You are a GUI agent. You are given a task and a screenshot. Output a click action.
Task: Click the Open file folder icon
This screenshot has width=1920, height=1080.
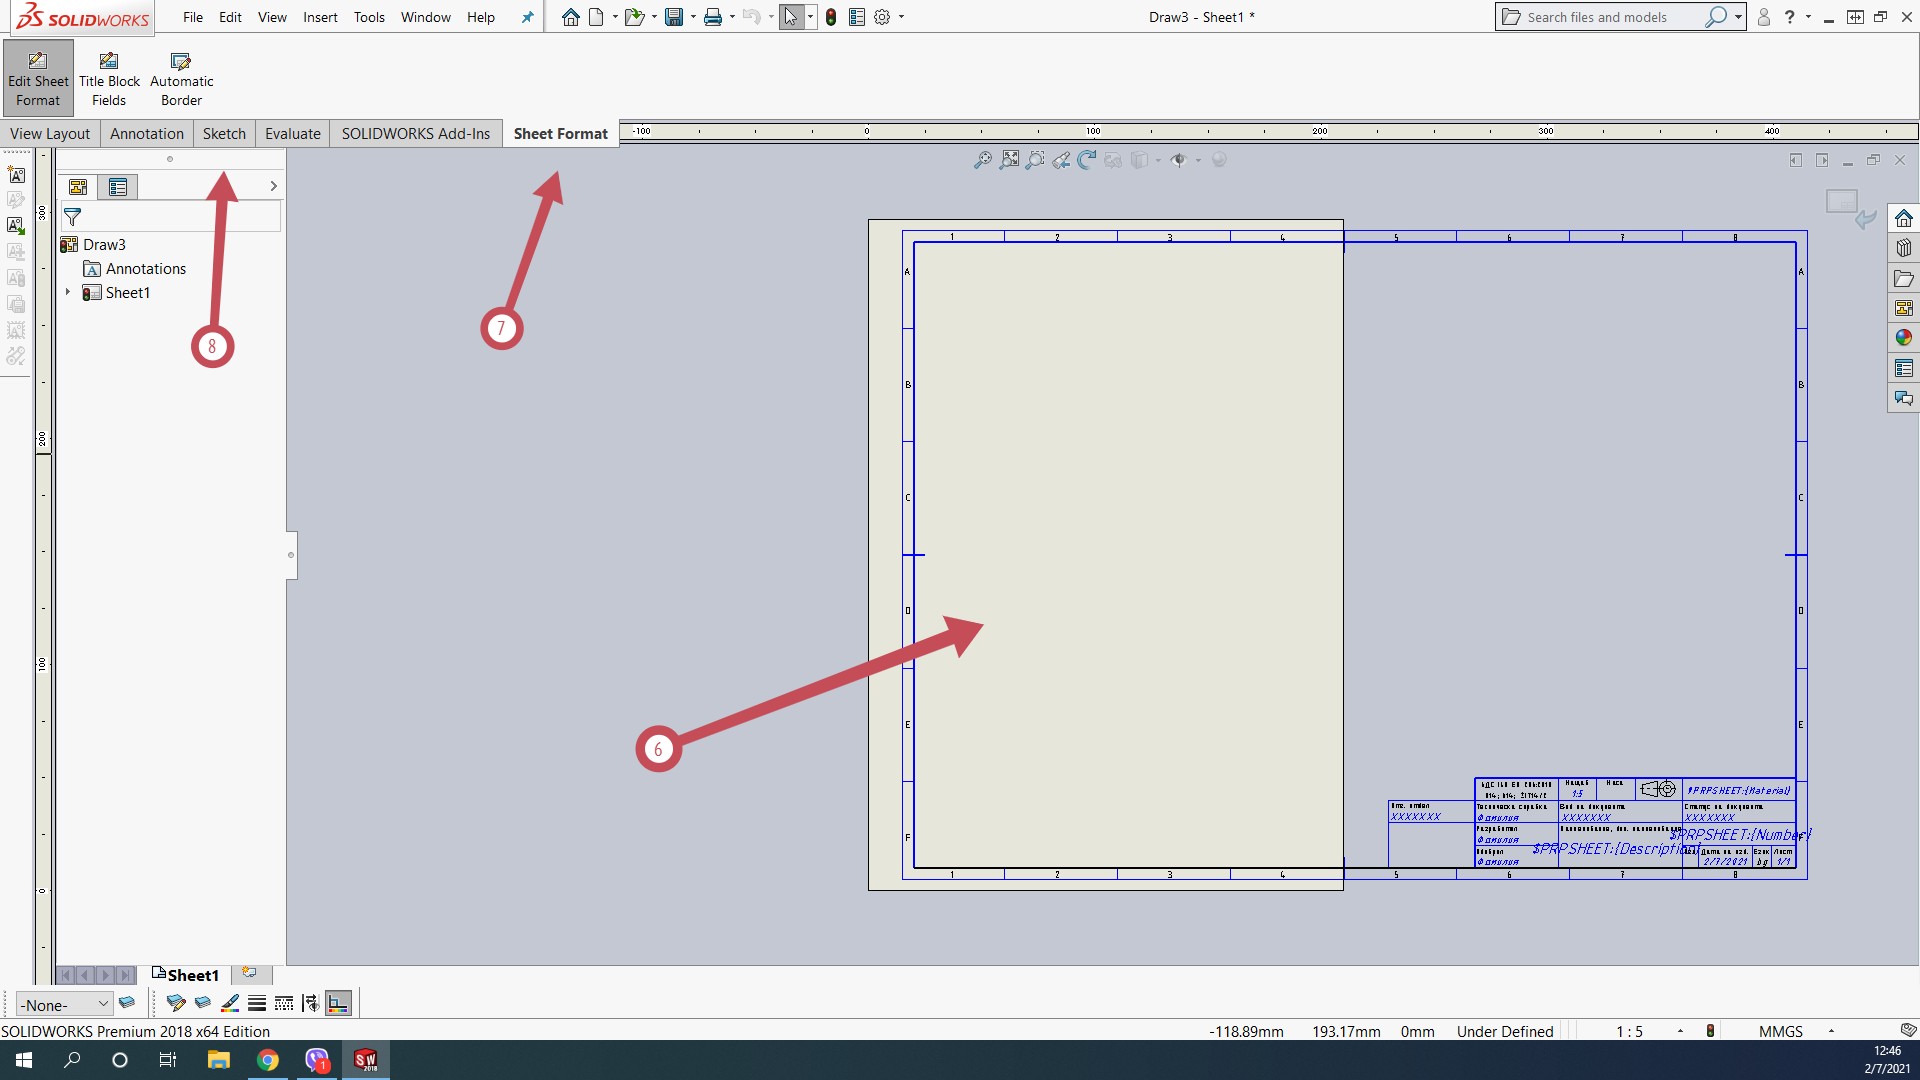point(634,17)
